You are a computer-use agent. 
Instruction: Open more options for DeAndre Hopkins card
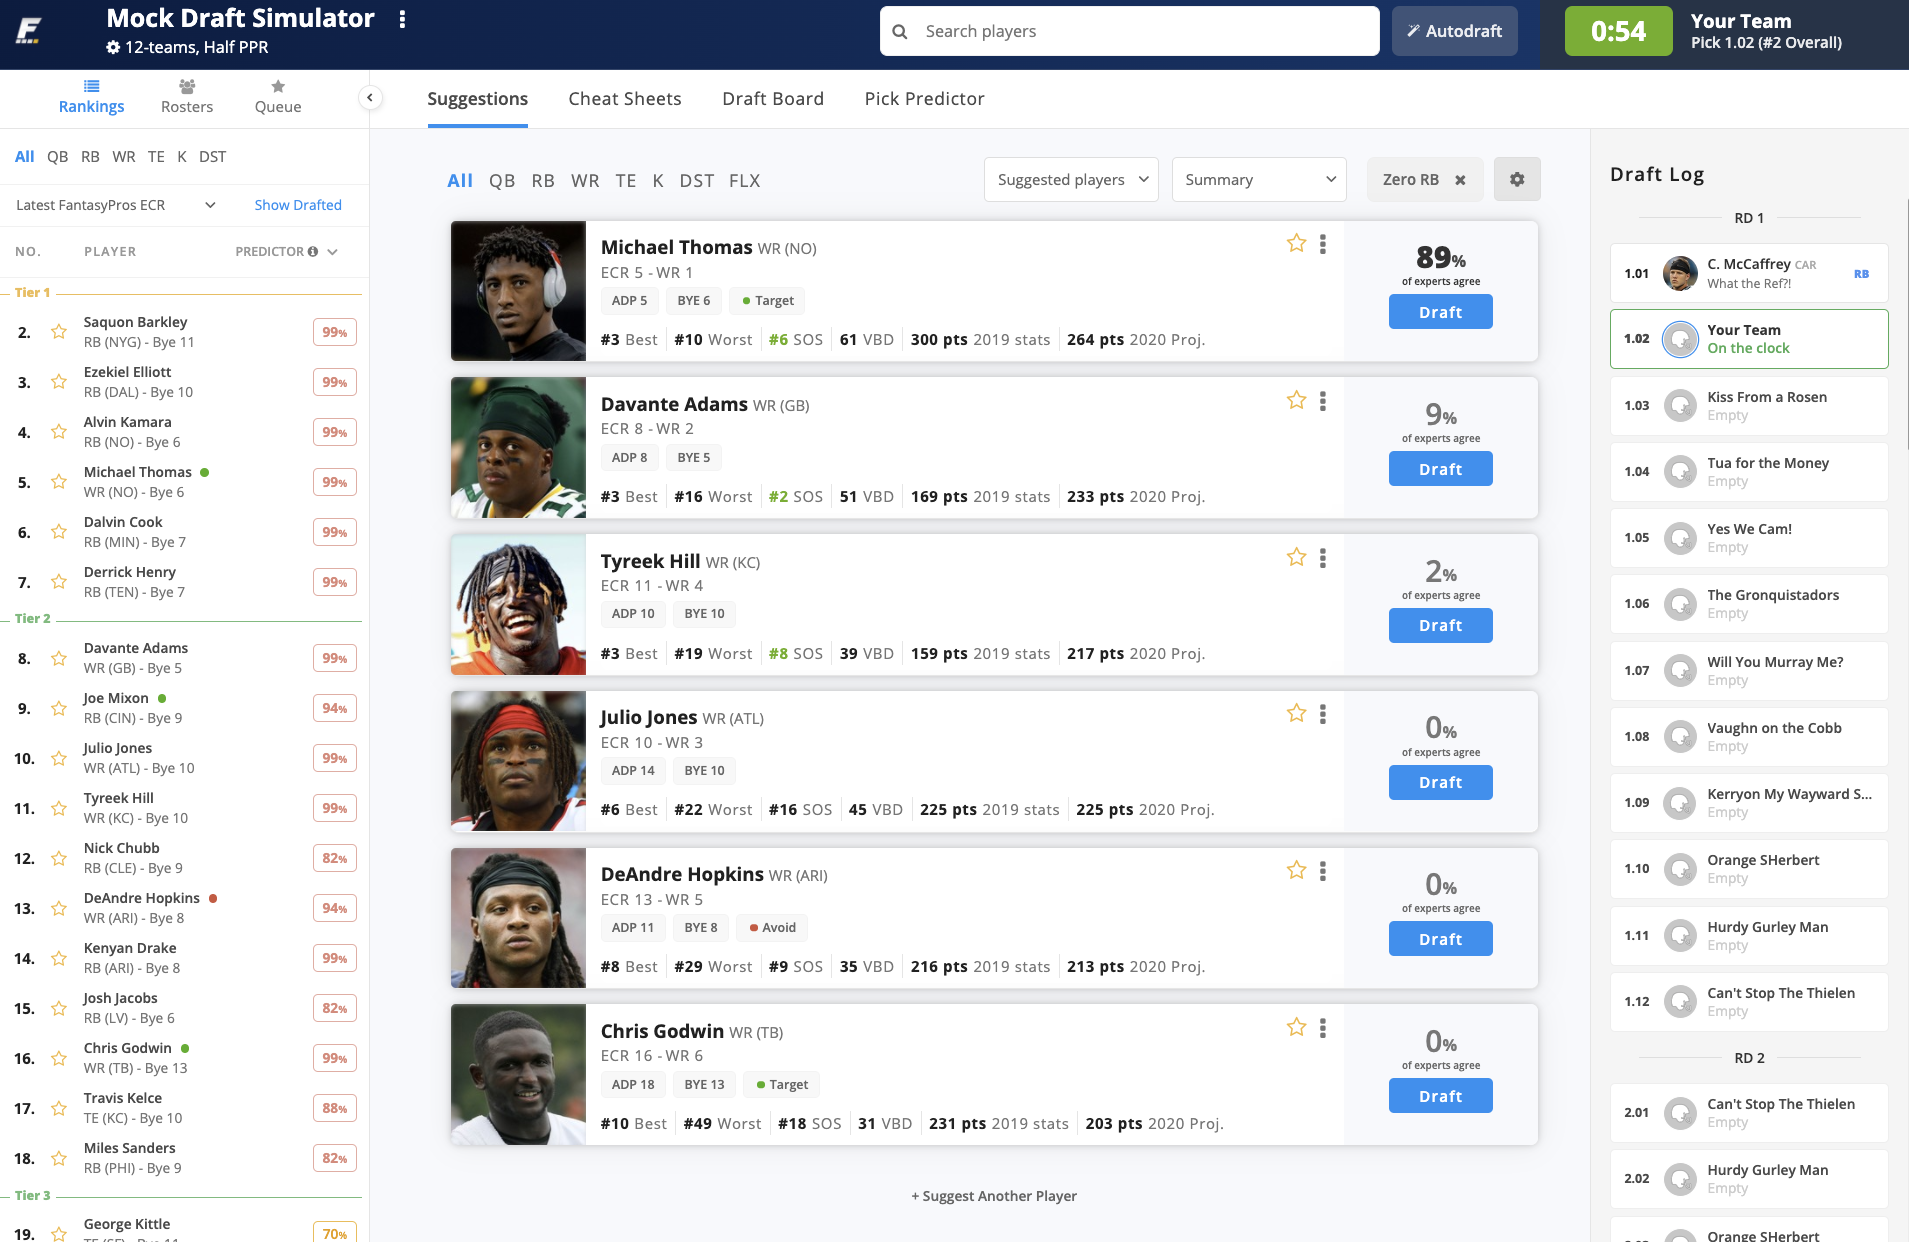click(1323, 871)
